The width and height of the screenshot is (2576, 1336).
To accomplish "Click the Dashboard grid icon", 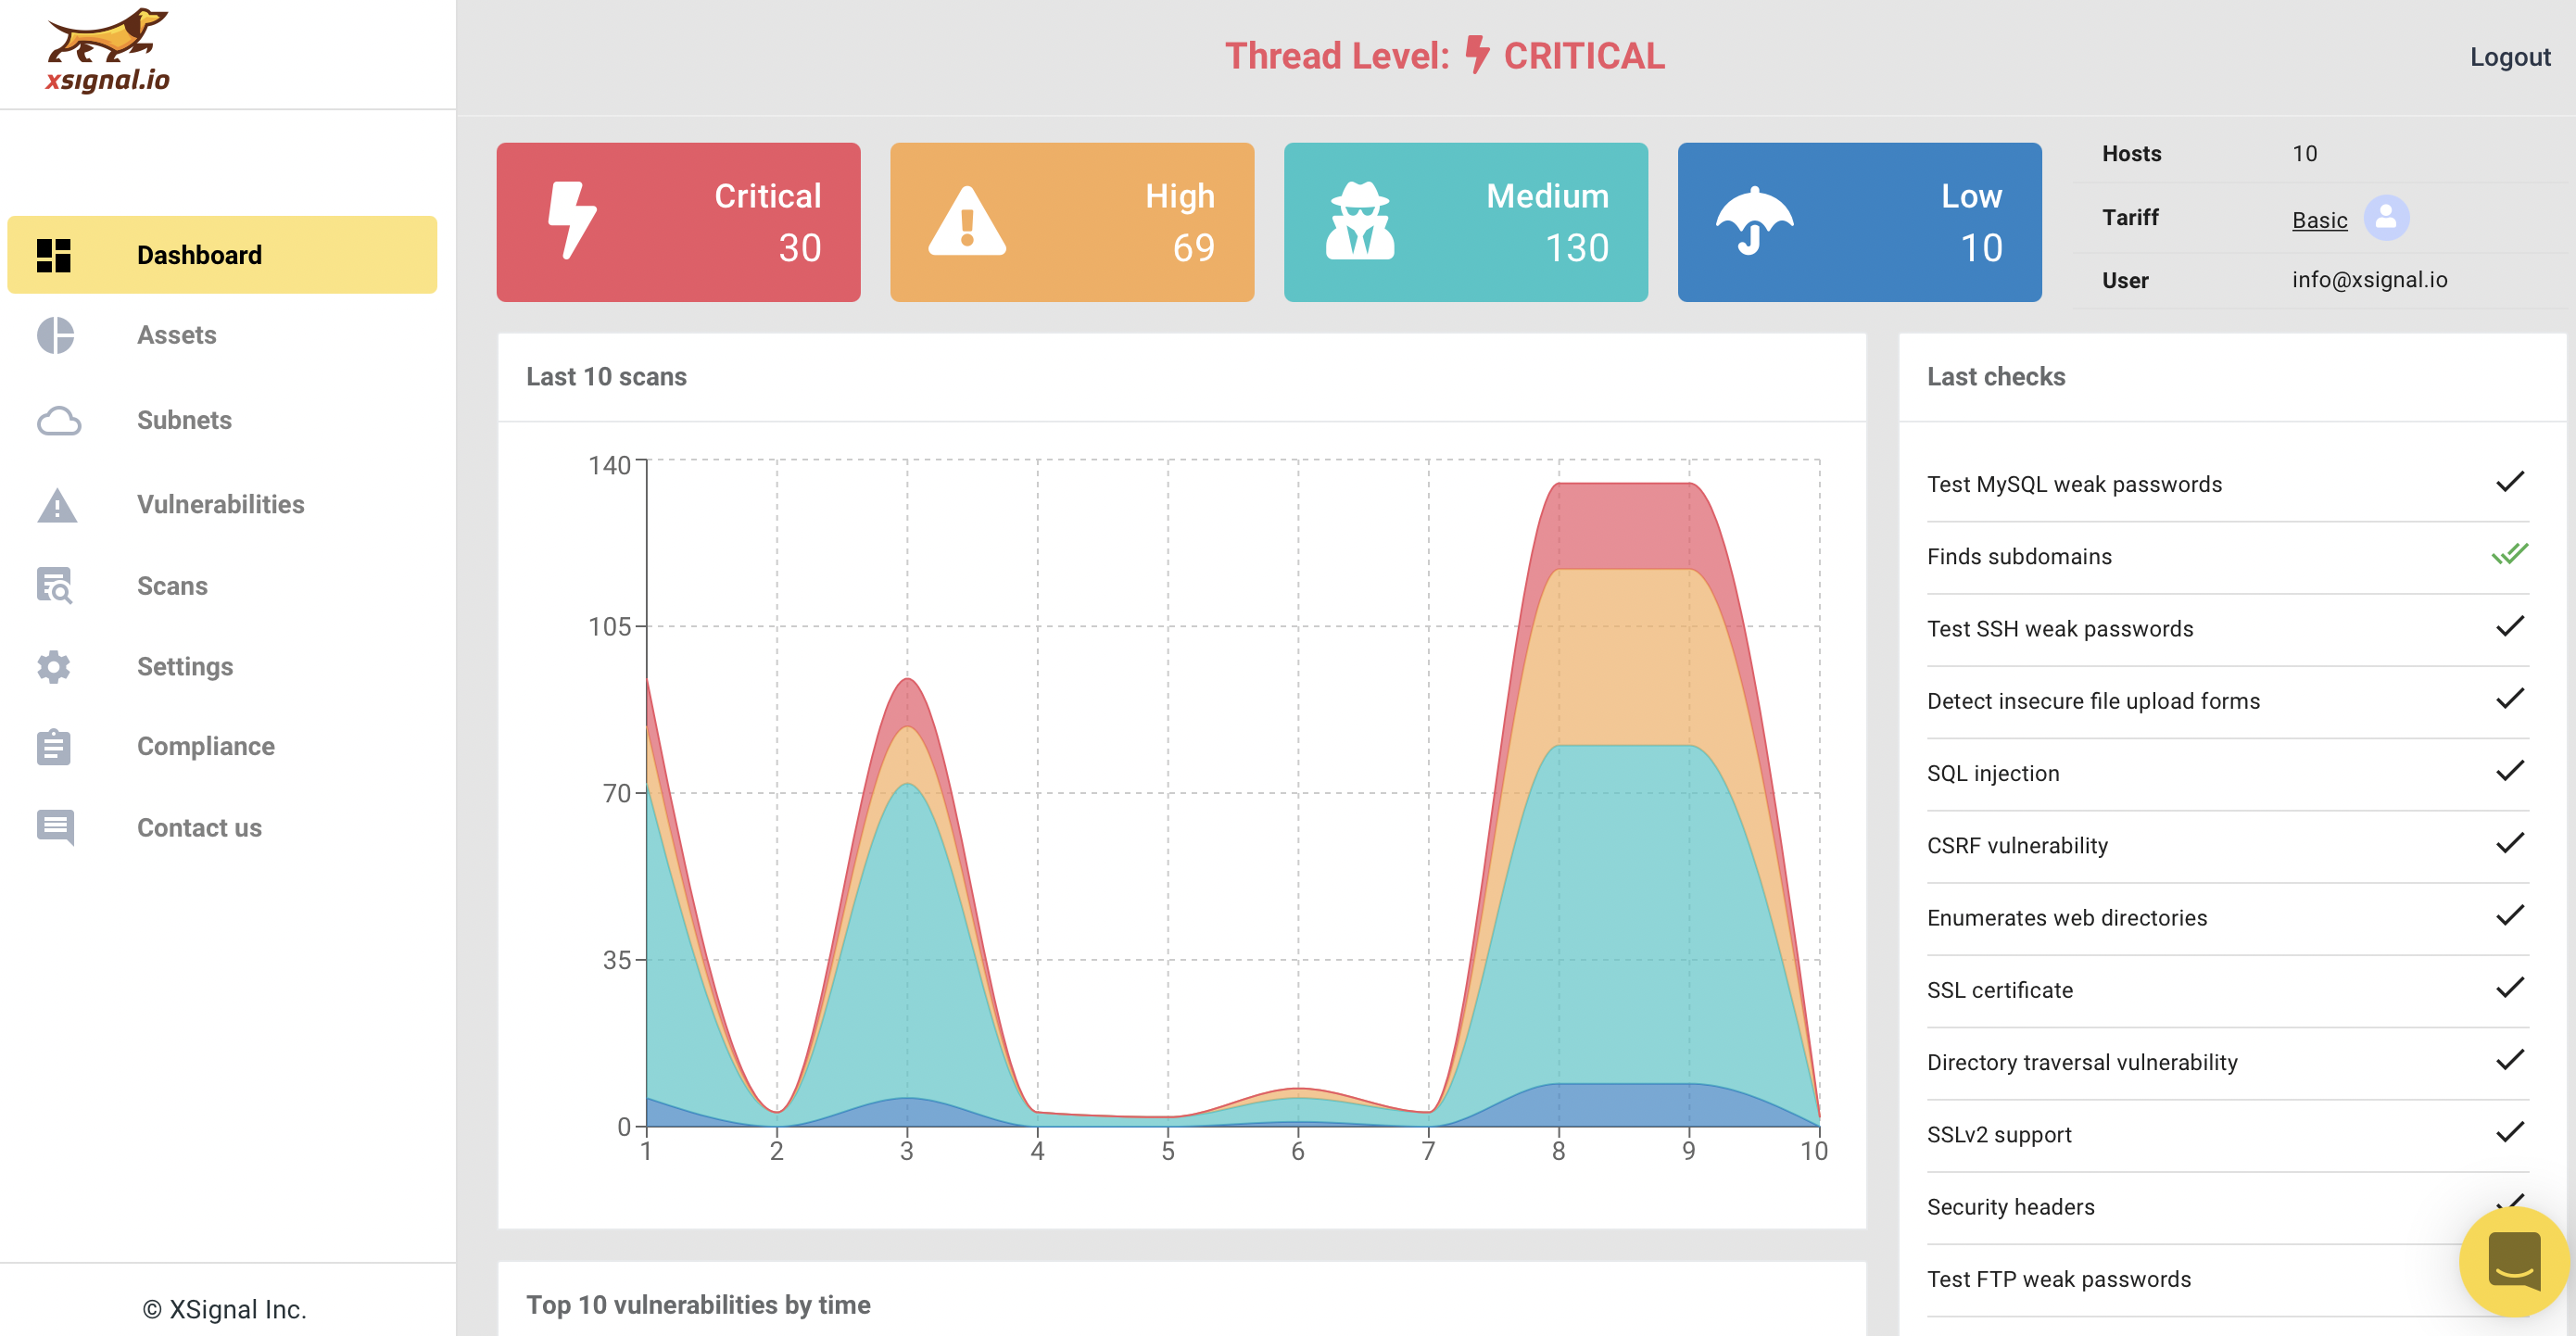I will point(54,255).
